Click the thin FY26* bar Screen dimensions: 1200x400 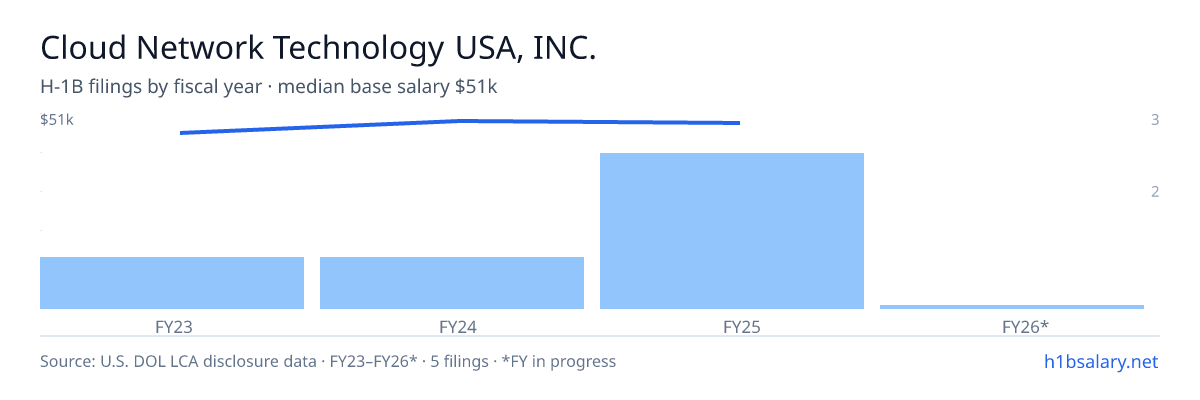point(1012,307)
